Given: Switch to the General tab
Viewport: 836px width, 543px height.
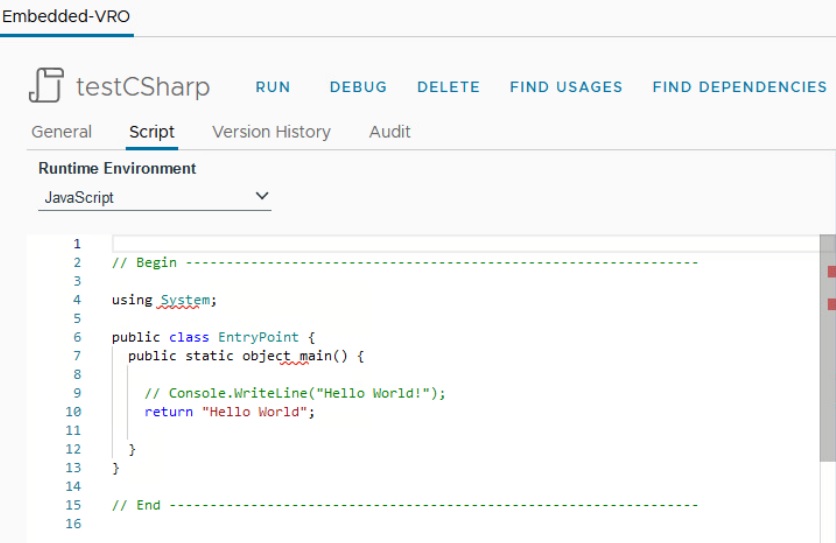Looking at the screenshot, I should (61, 132).
